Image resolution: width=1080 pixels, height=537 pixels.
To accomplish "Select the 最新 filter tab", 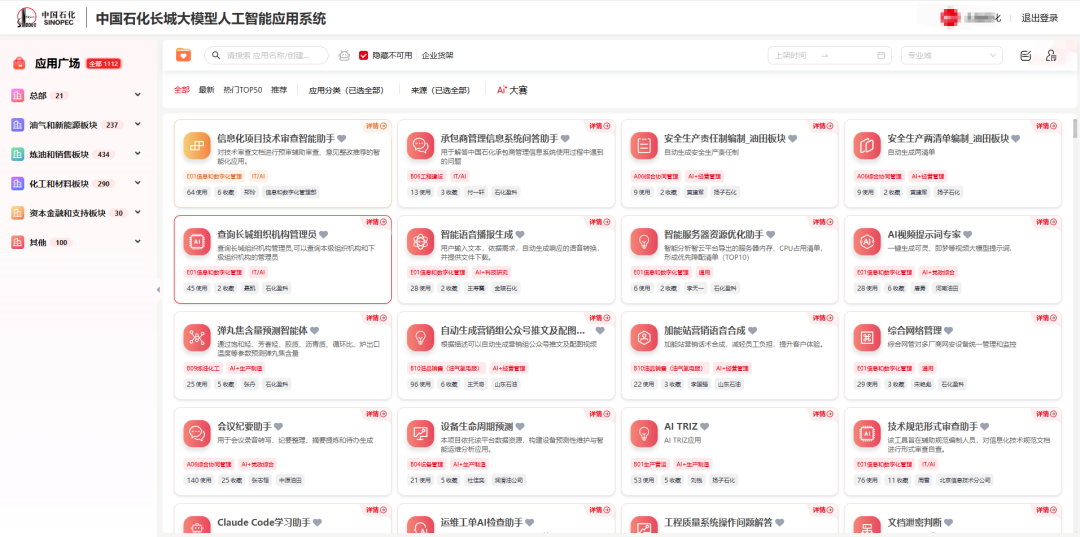I will coord(206,90).
